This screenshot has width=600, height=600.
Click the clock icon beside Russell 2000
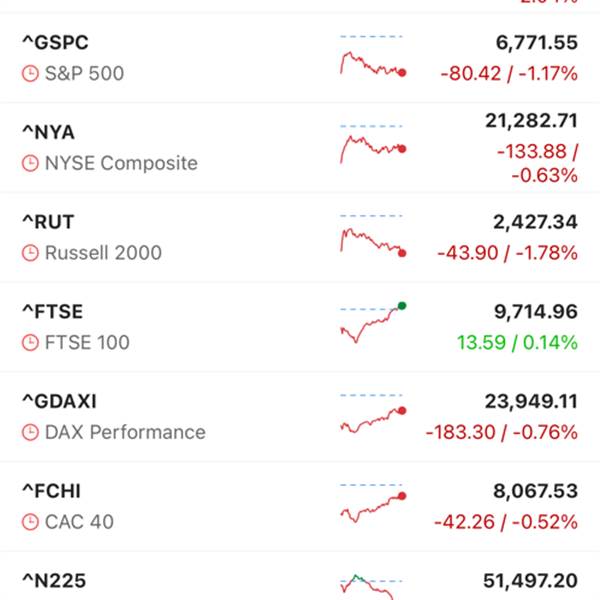tap(29, 254)
